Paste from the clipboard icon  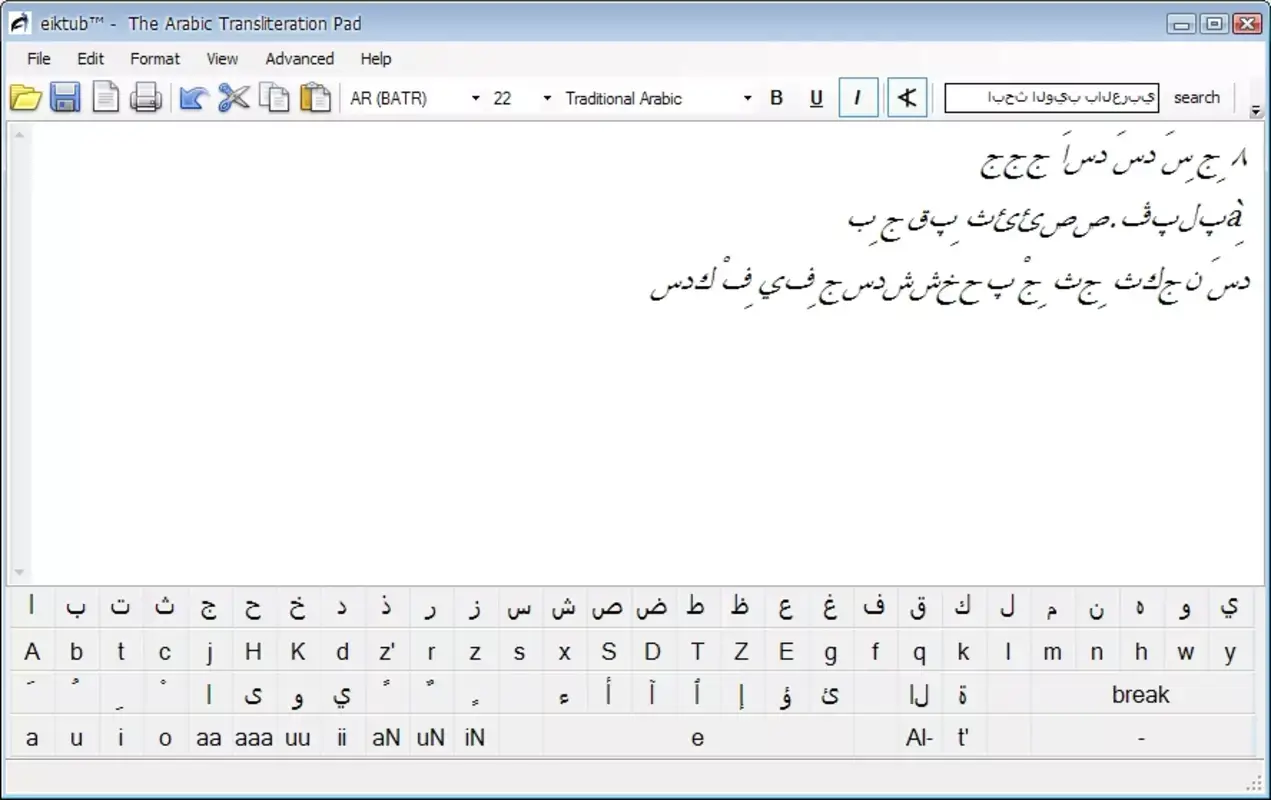(x=315, y=98)
